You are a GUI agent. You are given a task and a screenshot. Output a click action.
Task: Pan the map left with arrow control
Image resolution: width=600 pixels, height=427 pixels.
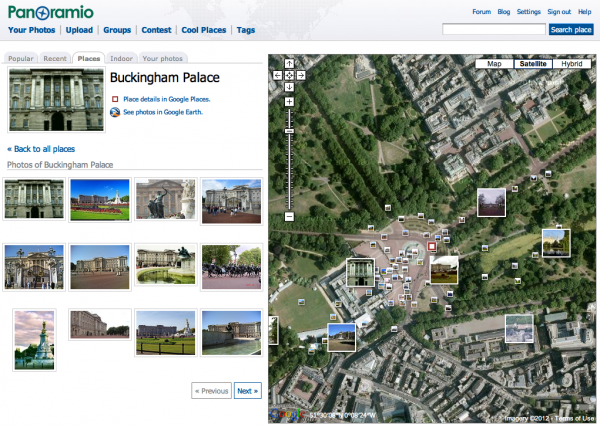pos(278,75)
